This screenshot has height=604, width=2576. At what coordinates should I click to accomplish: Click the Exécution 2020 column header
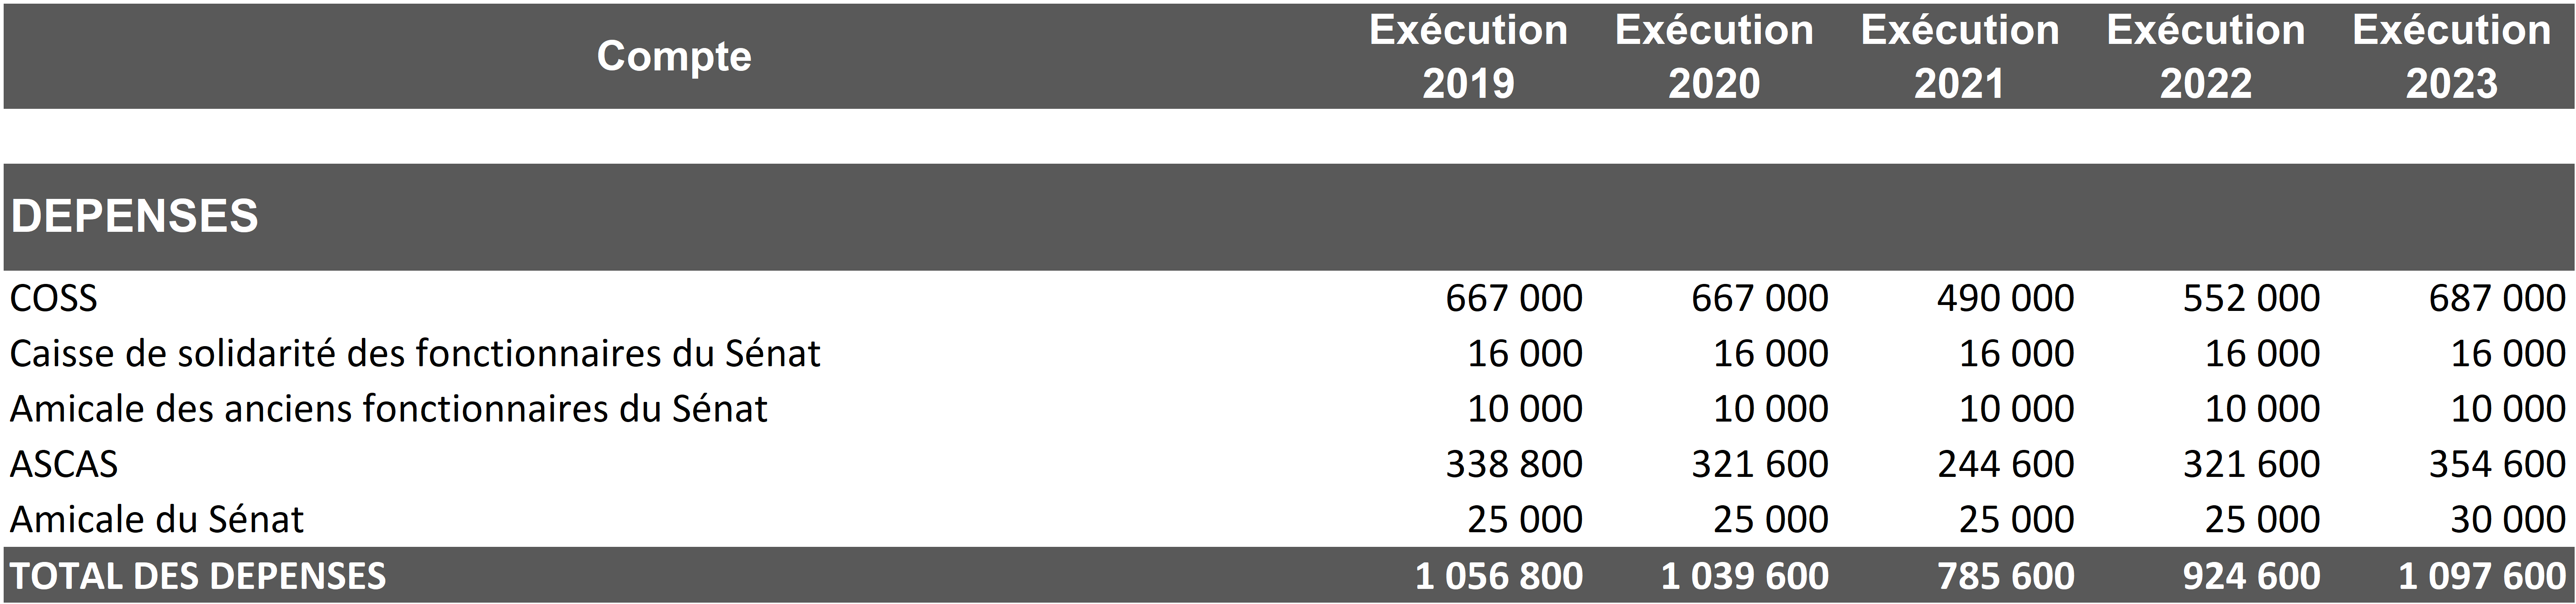click(1714, 56)
